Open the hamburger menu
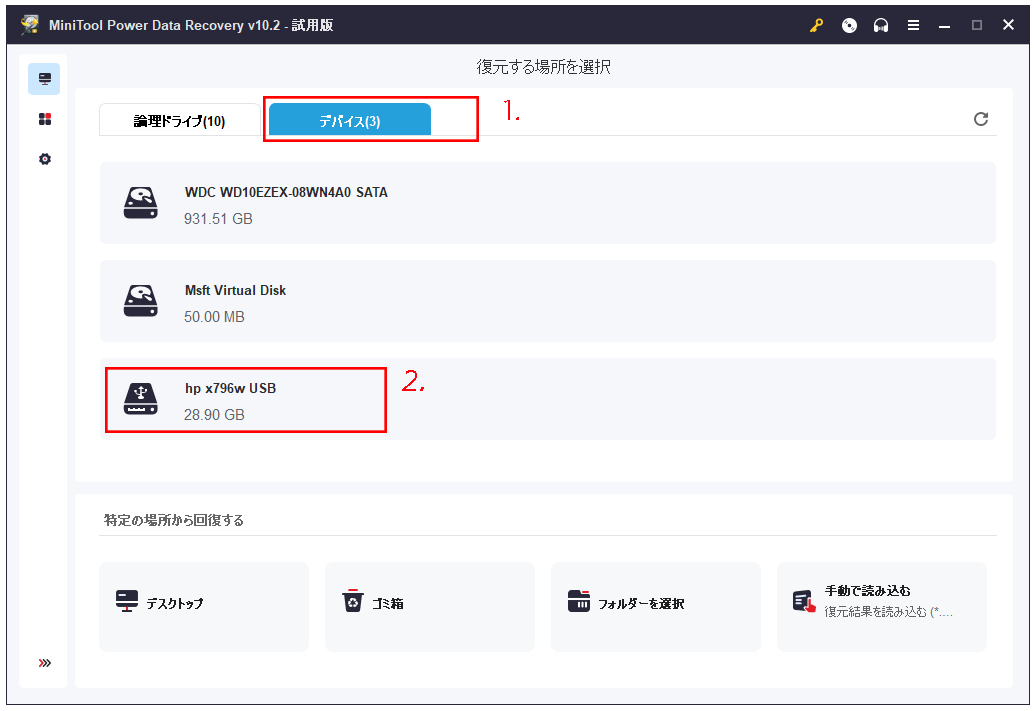This screenshot has width=1034, height=711. click(913, 25)
